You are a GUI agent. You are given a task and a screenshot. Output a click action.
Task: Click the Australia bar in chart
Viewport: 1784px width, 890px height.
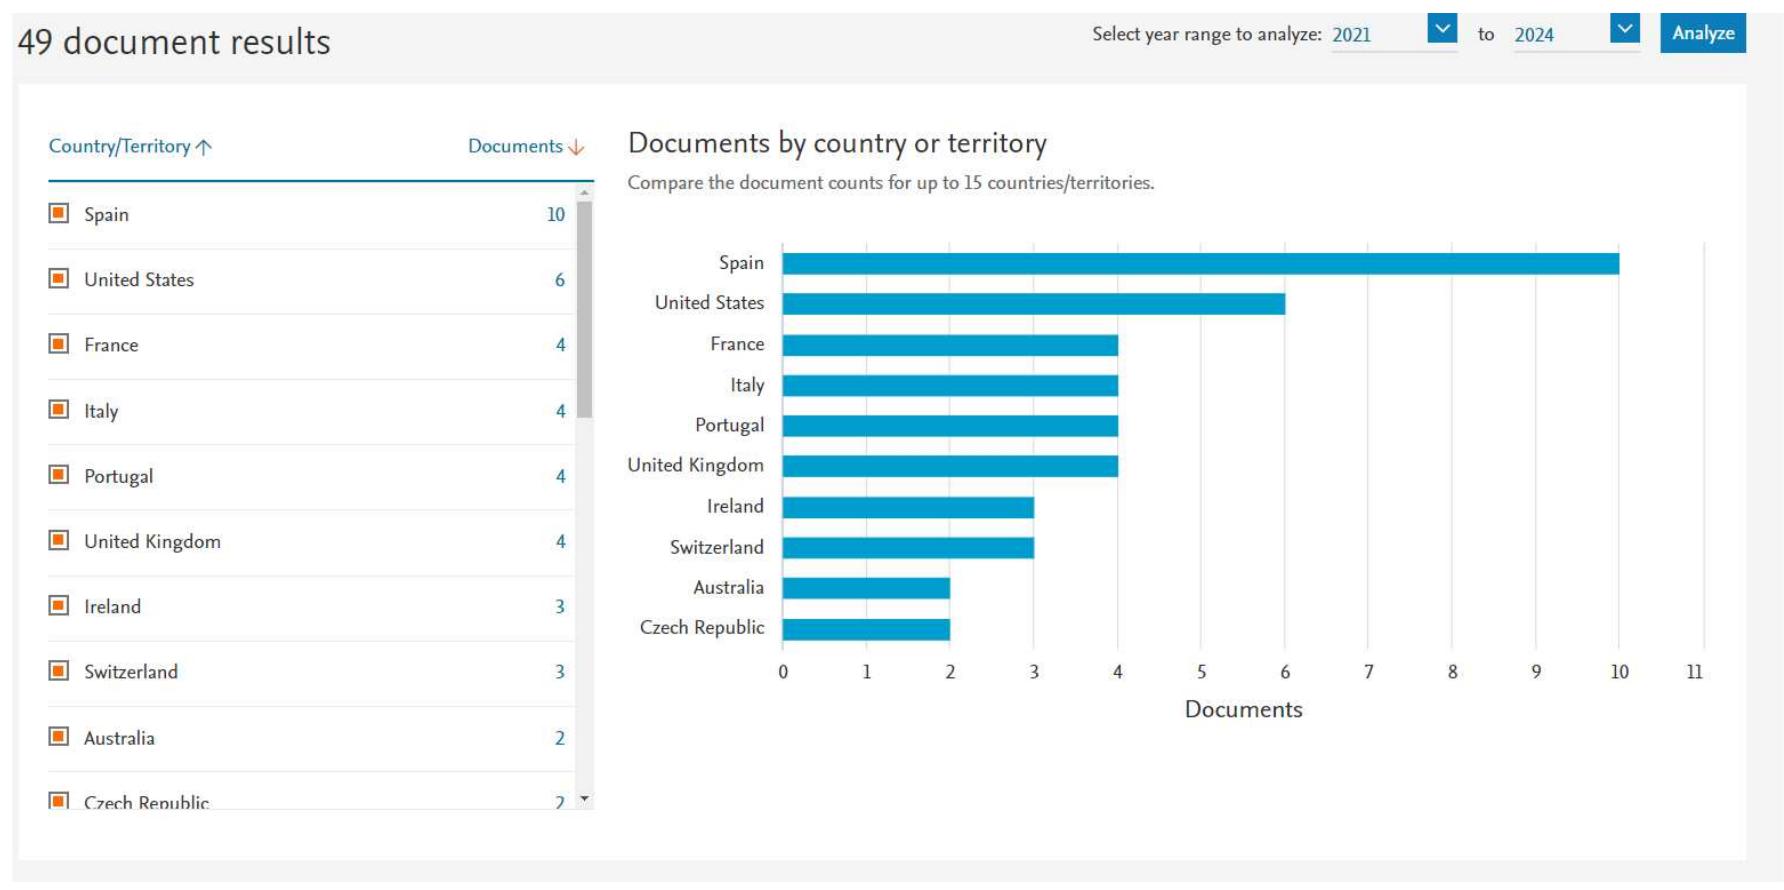pyautogui.click(x=866, y=588)
